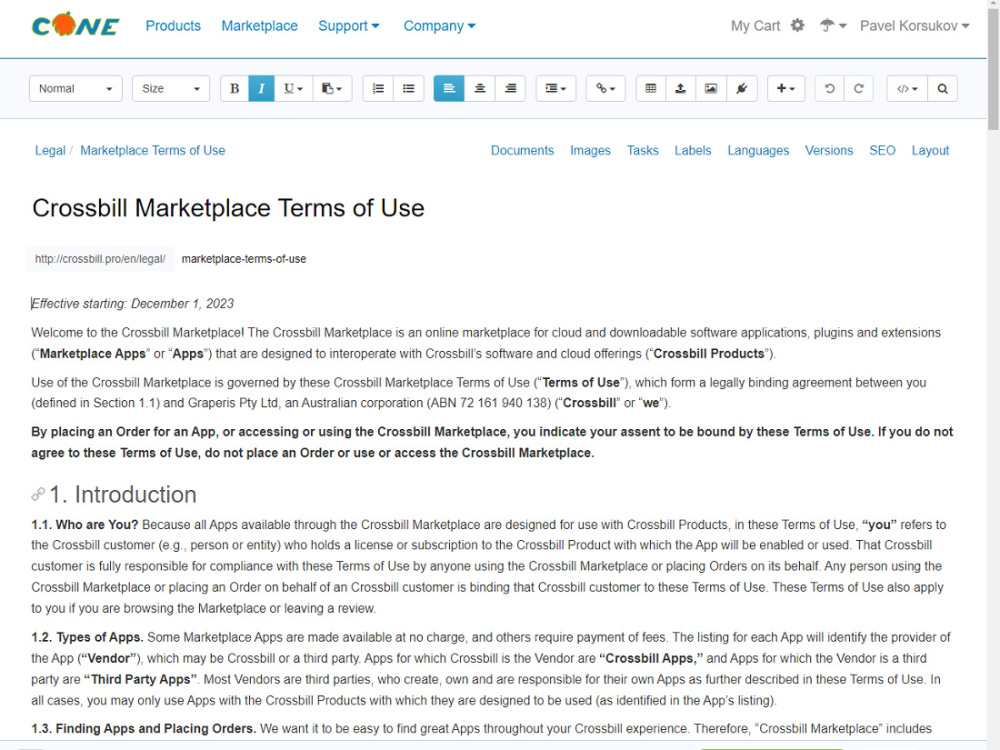The height and width of the screenshot is (750, 1000).
Task: Switch to the Images tab
Action: click(590, 151)
